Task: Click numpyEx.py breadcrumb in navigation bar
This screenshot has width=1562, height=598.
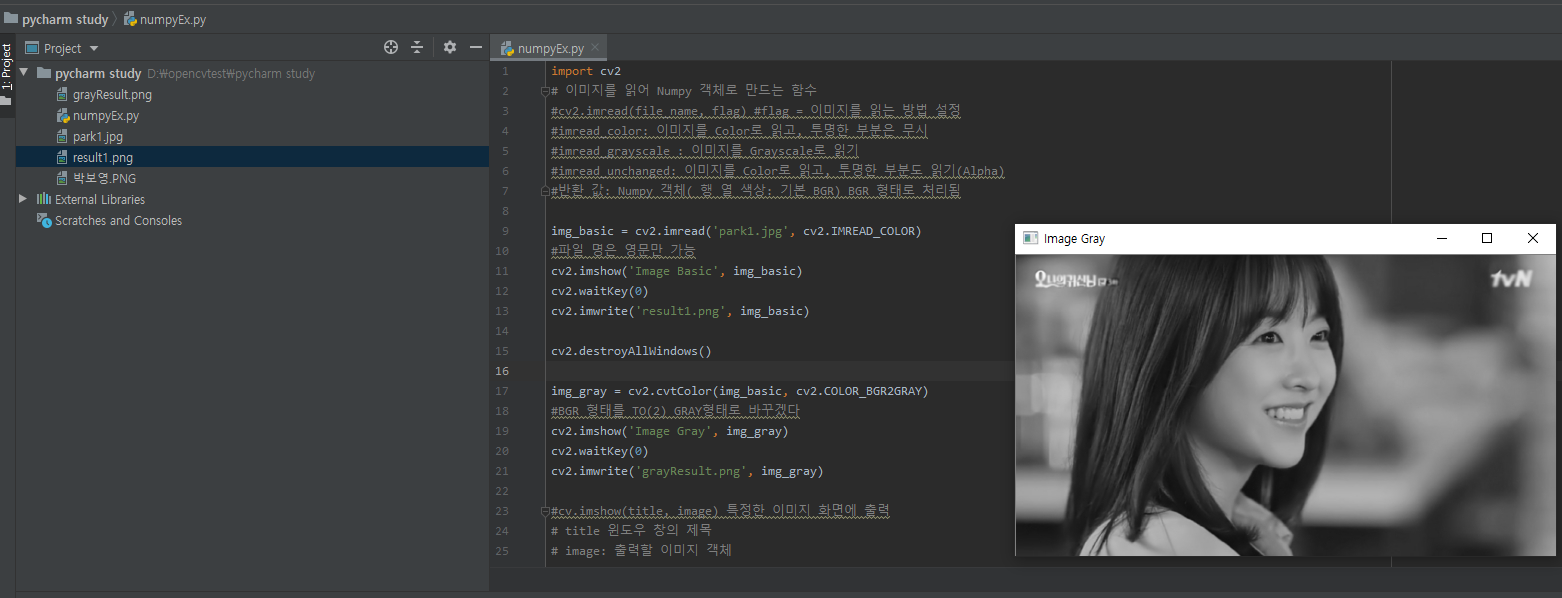Action: tap(173, 19)
